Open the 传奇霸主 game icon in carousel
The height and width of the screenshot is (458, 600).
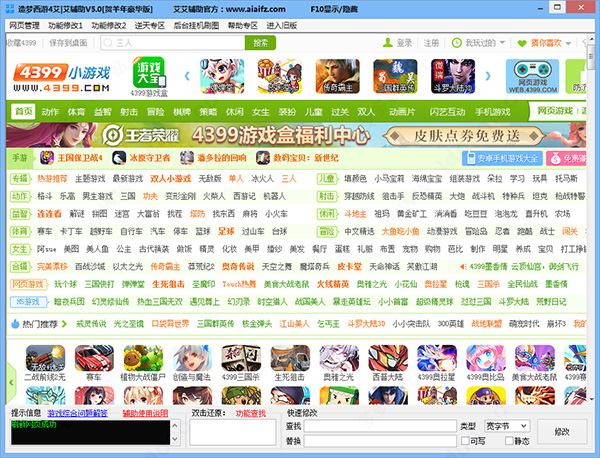coord(338,76)
